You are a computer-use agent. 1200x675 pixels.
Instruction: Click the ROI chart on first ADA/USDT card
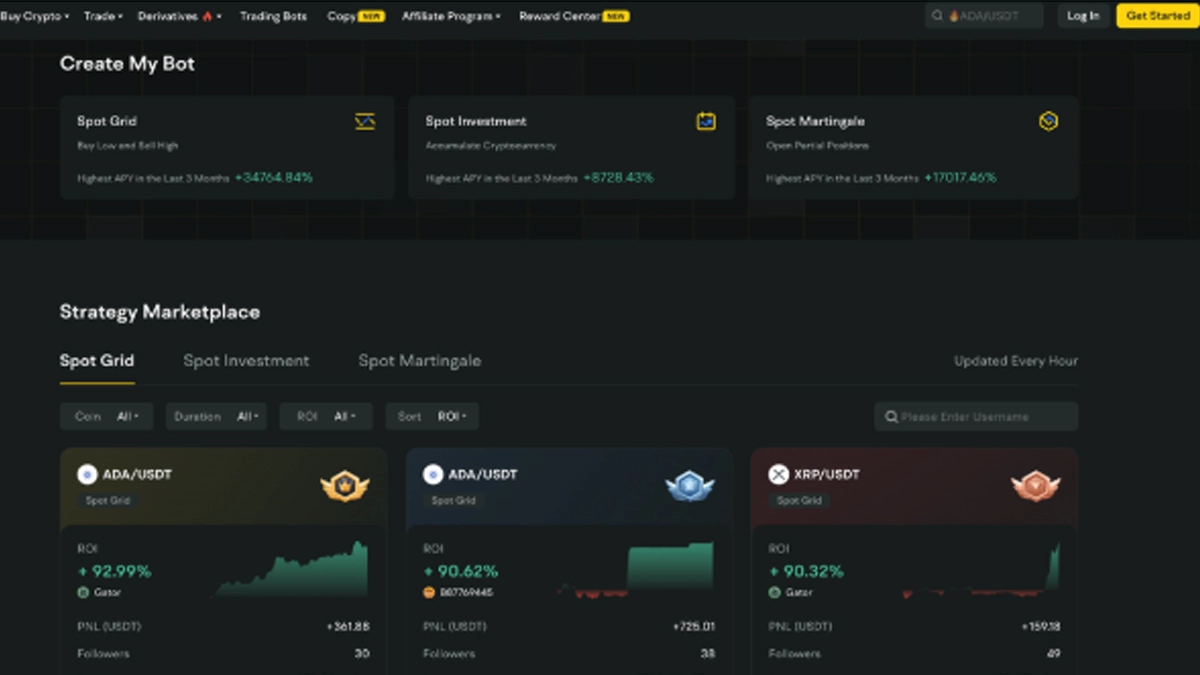292,571
